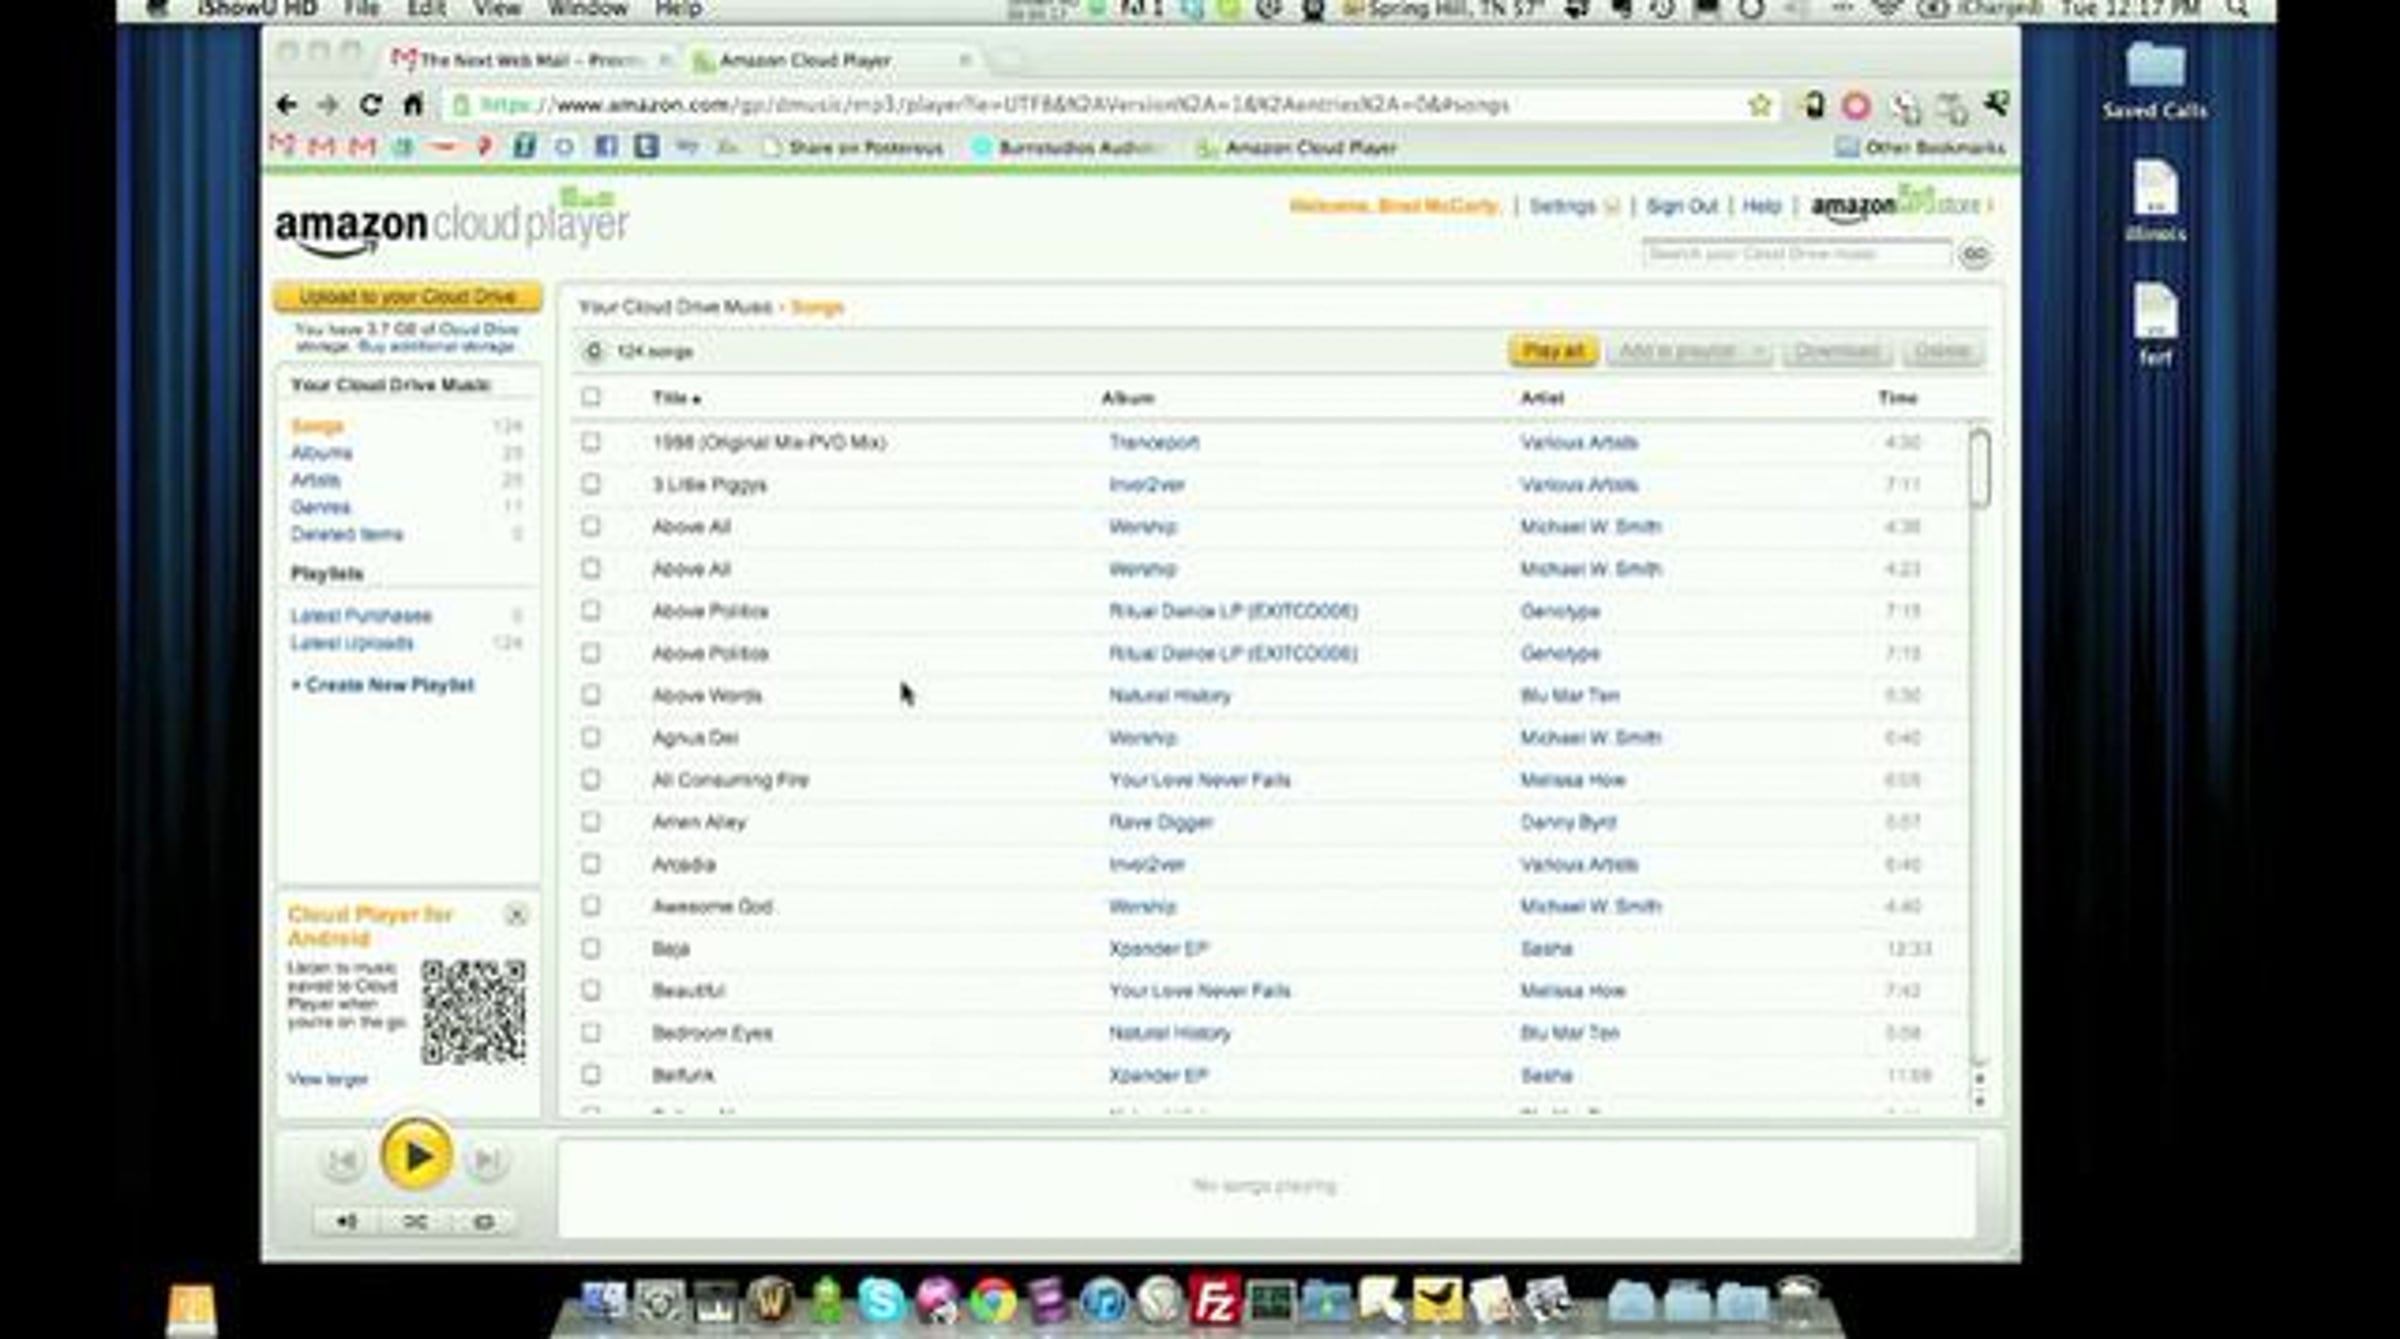Click the song list scrollbar thumb

click(1979, 468)
